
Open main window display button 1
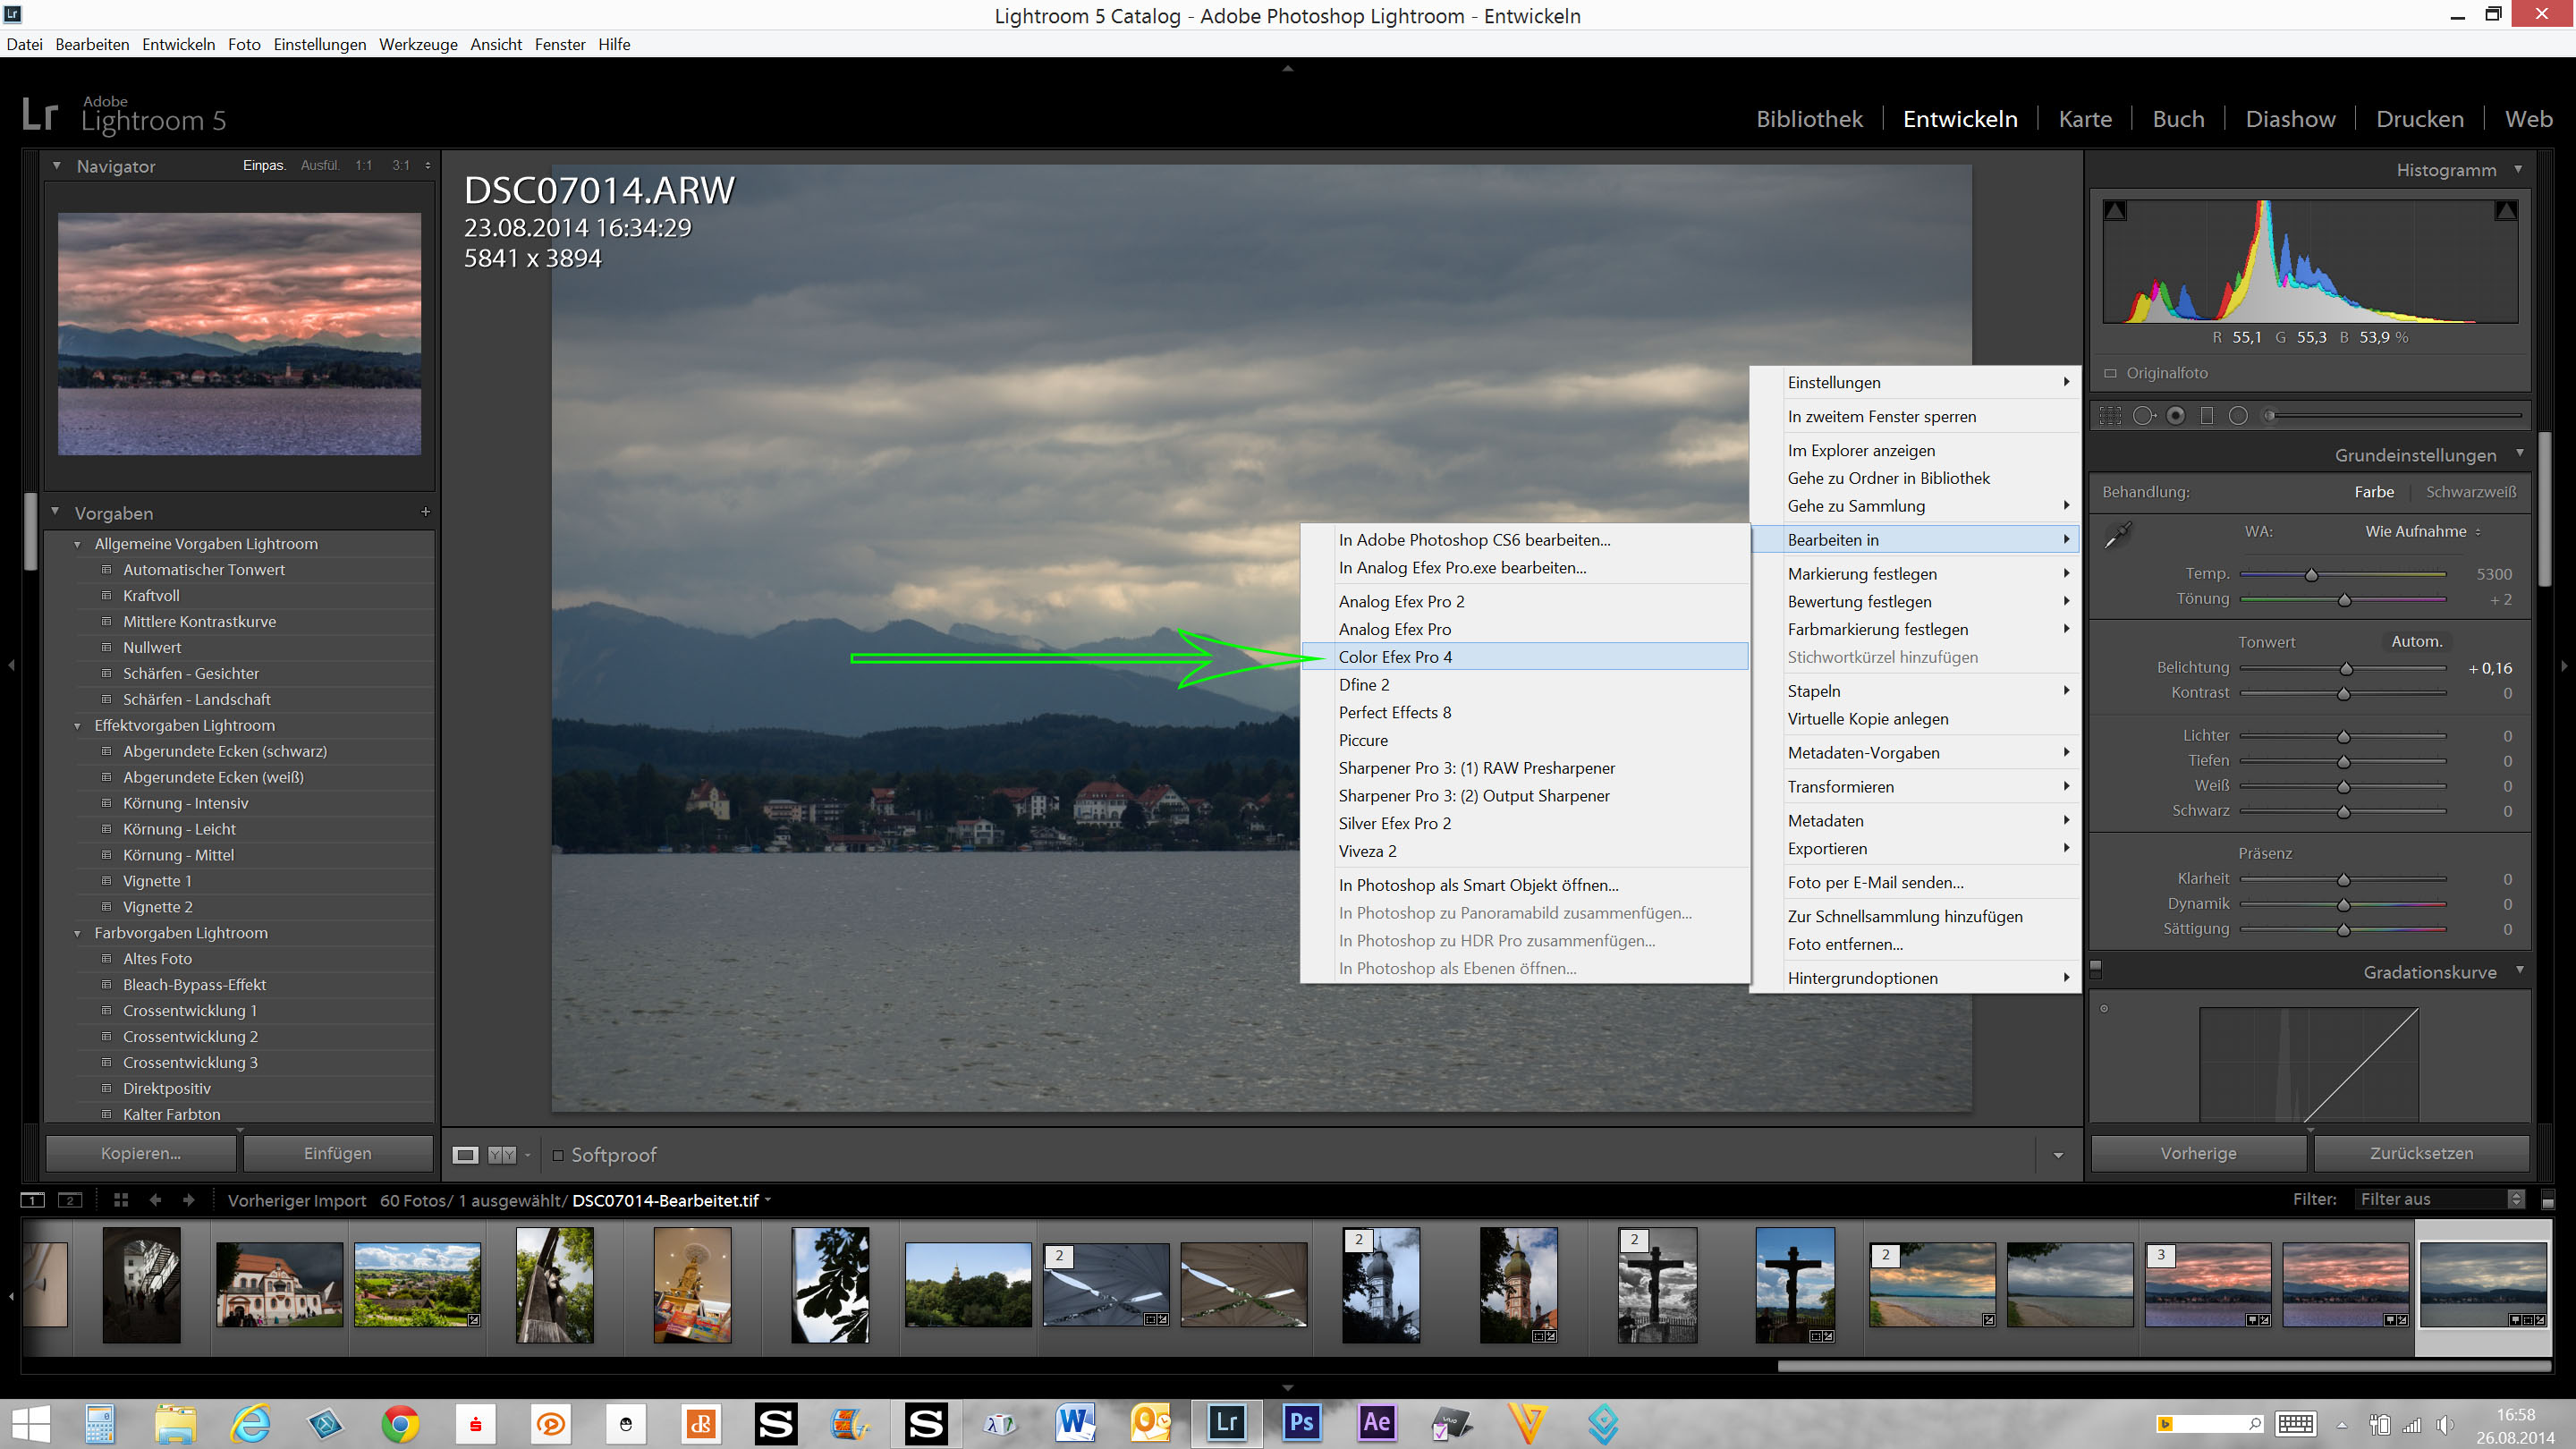click(x=32, y=1200)
